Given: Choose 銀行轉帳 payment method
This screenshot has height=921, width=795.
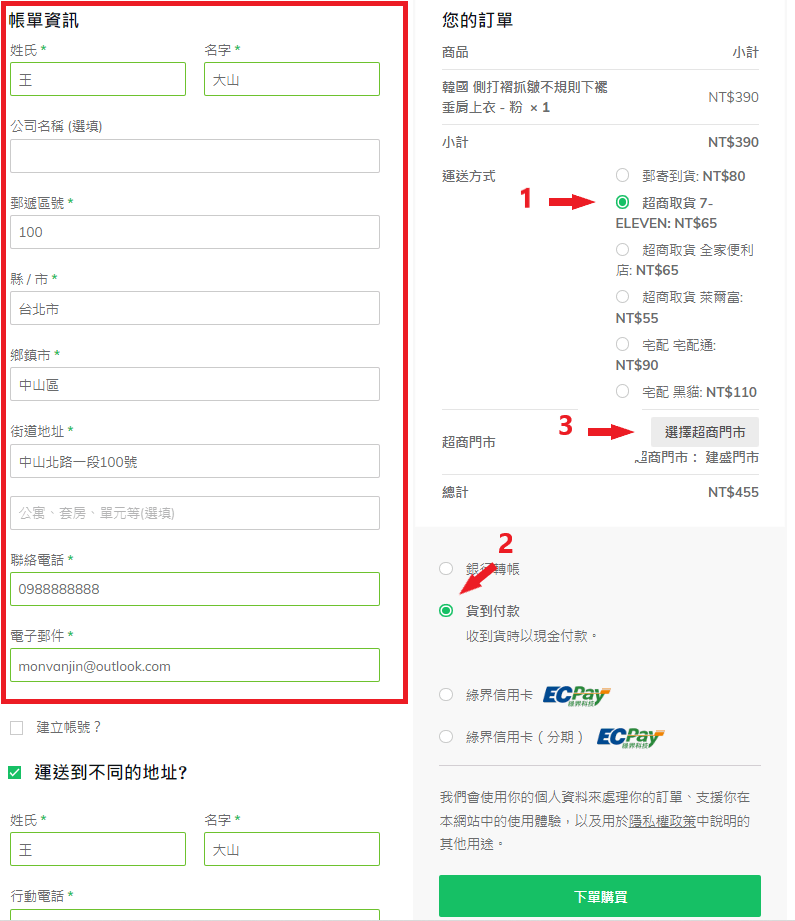Looking at the screenshot, I should coord(446,569).
